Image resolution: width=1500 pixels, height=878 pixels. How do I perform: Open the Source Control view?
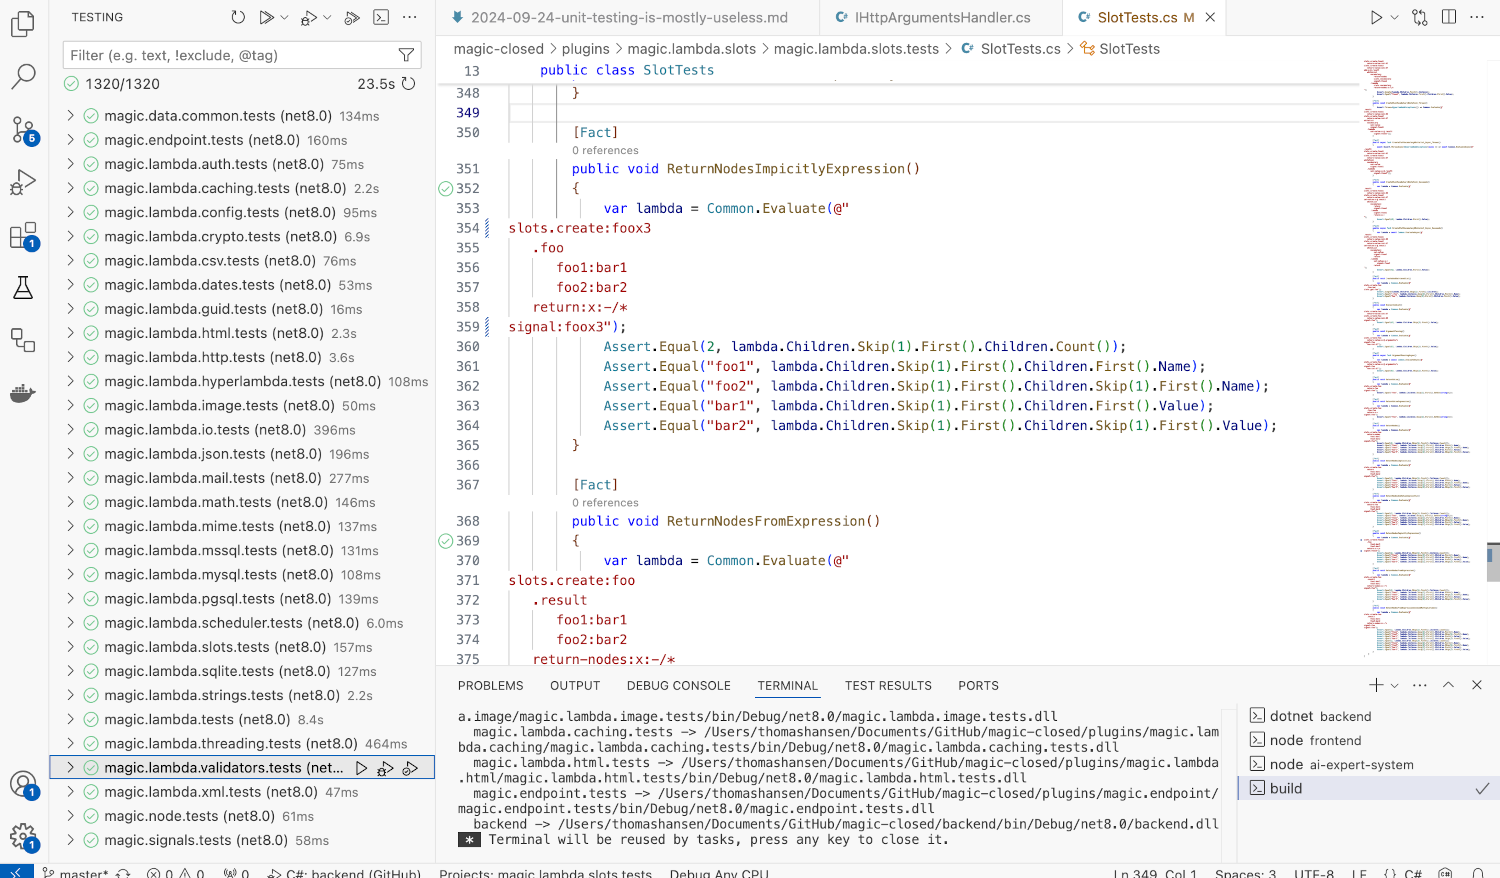pyautogui.click(x=22, y=129)
